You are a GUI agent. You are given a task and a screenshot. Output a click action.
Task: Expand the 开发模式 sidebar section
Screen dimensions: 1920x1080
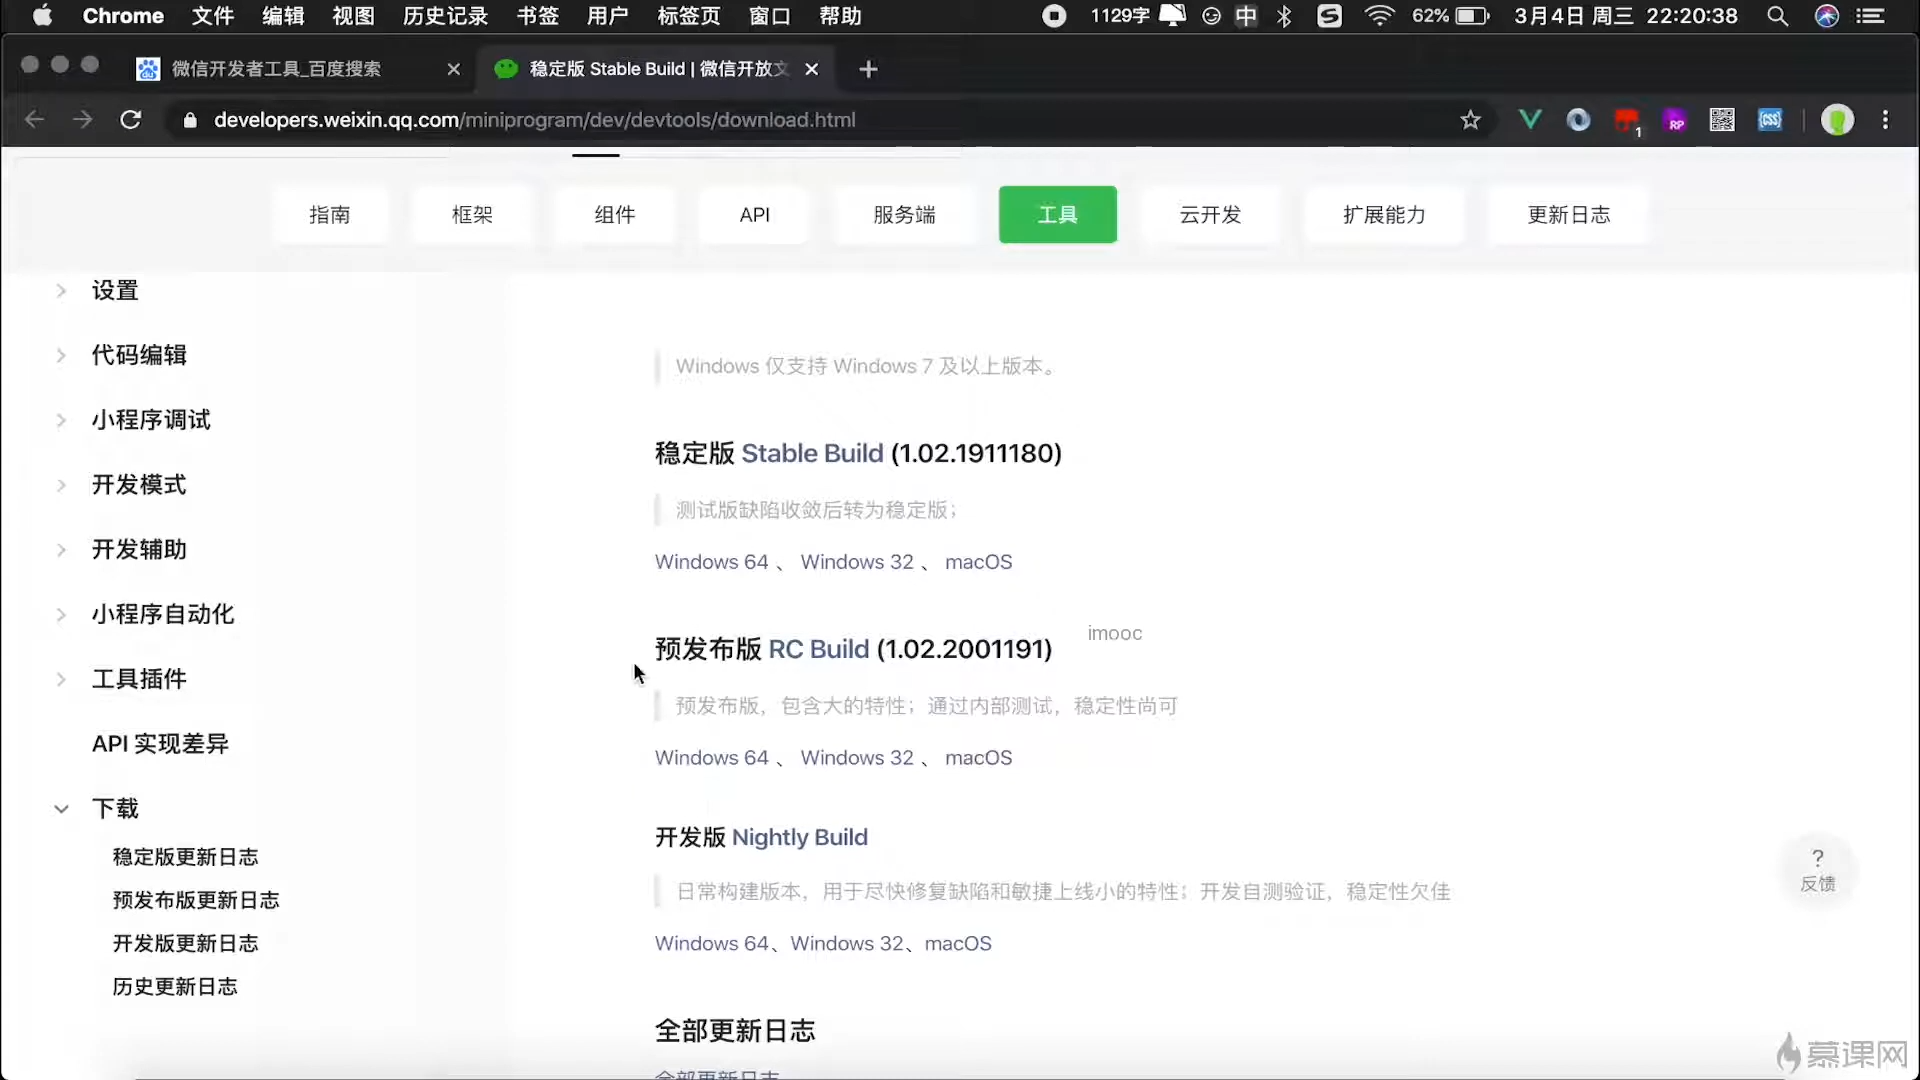coord(61,485)
